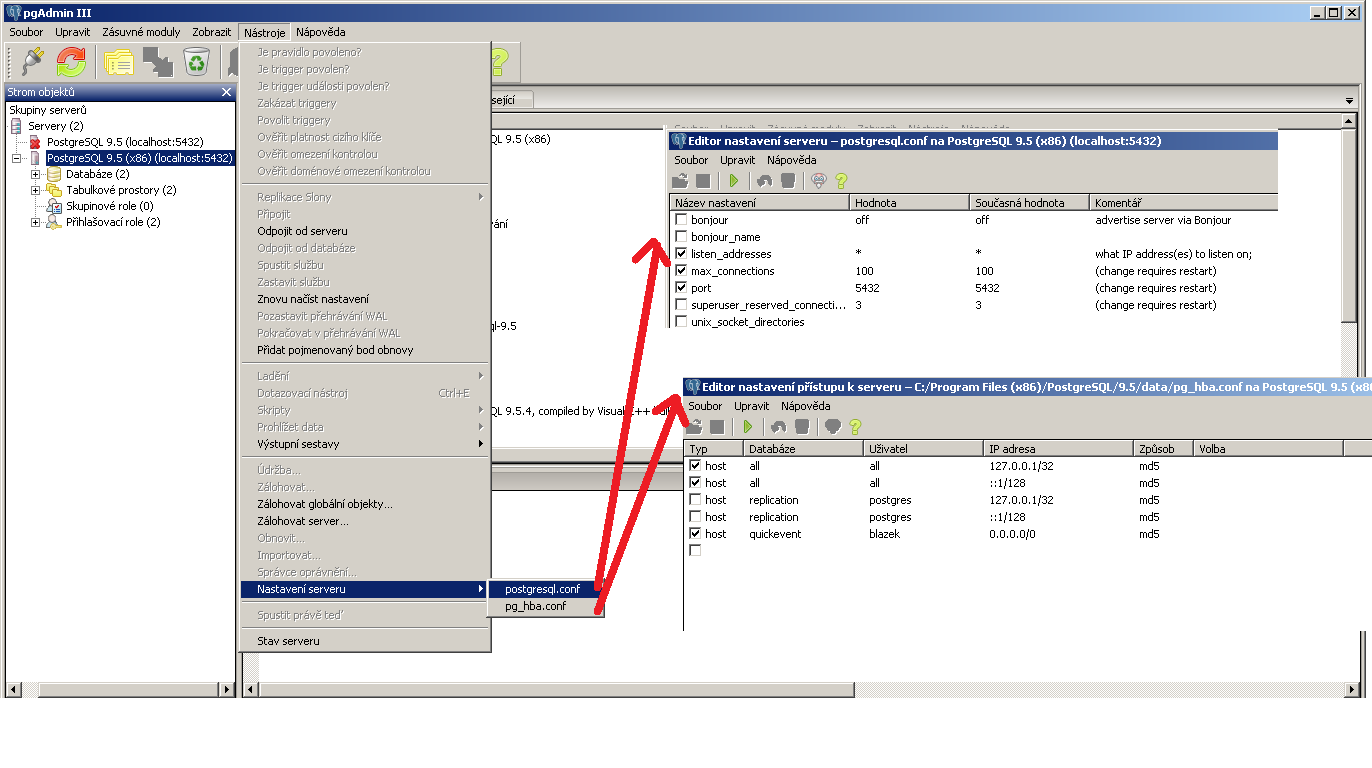1372x768 pixels.
Task: Open Upravit menu in postgresql.conf editor
Action: (x=738, y=160)
